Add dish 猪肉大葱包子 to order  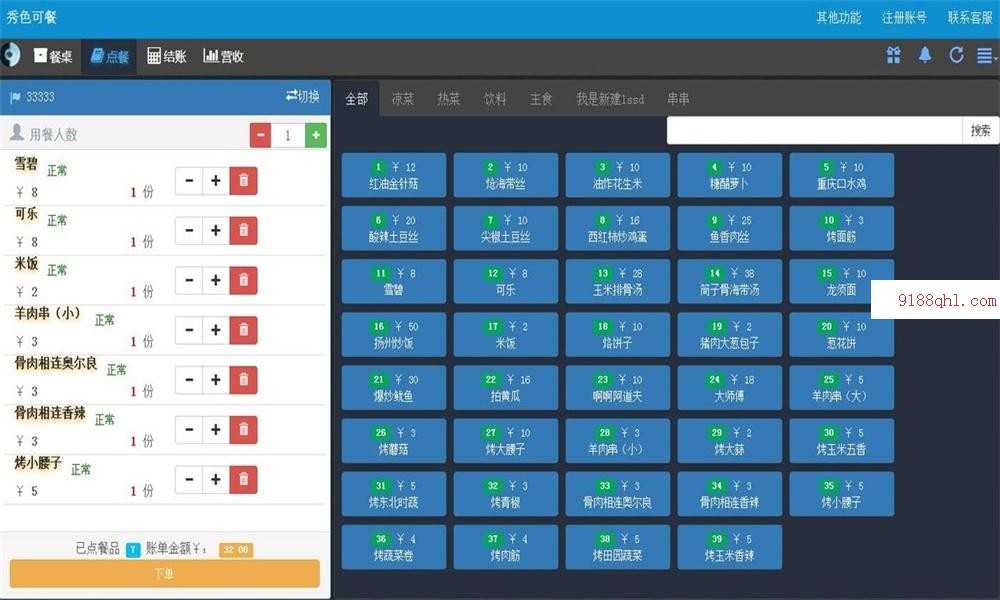coord(730,335)
